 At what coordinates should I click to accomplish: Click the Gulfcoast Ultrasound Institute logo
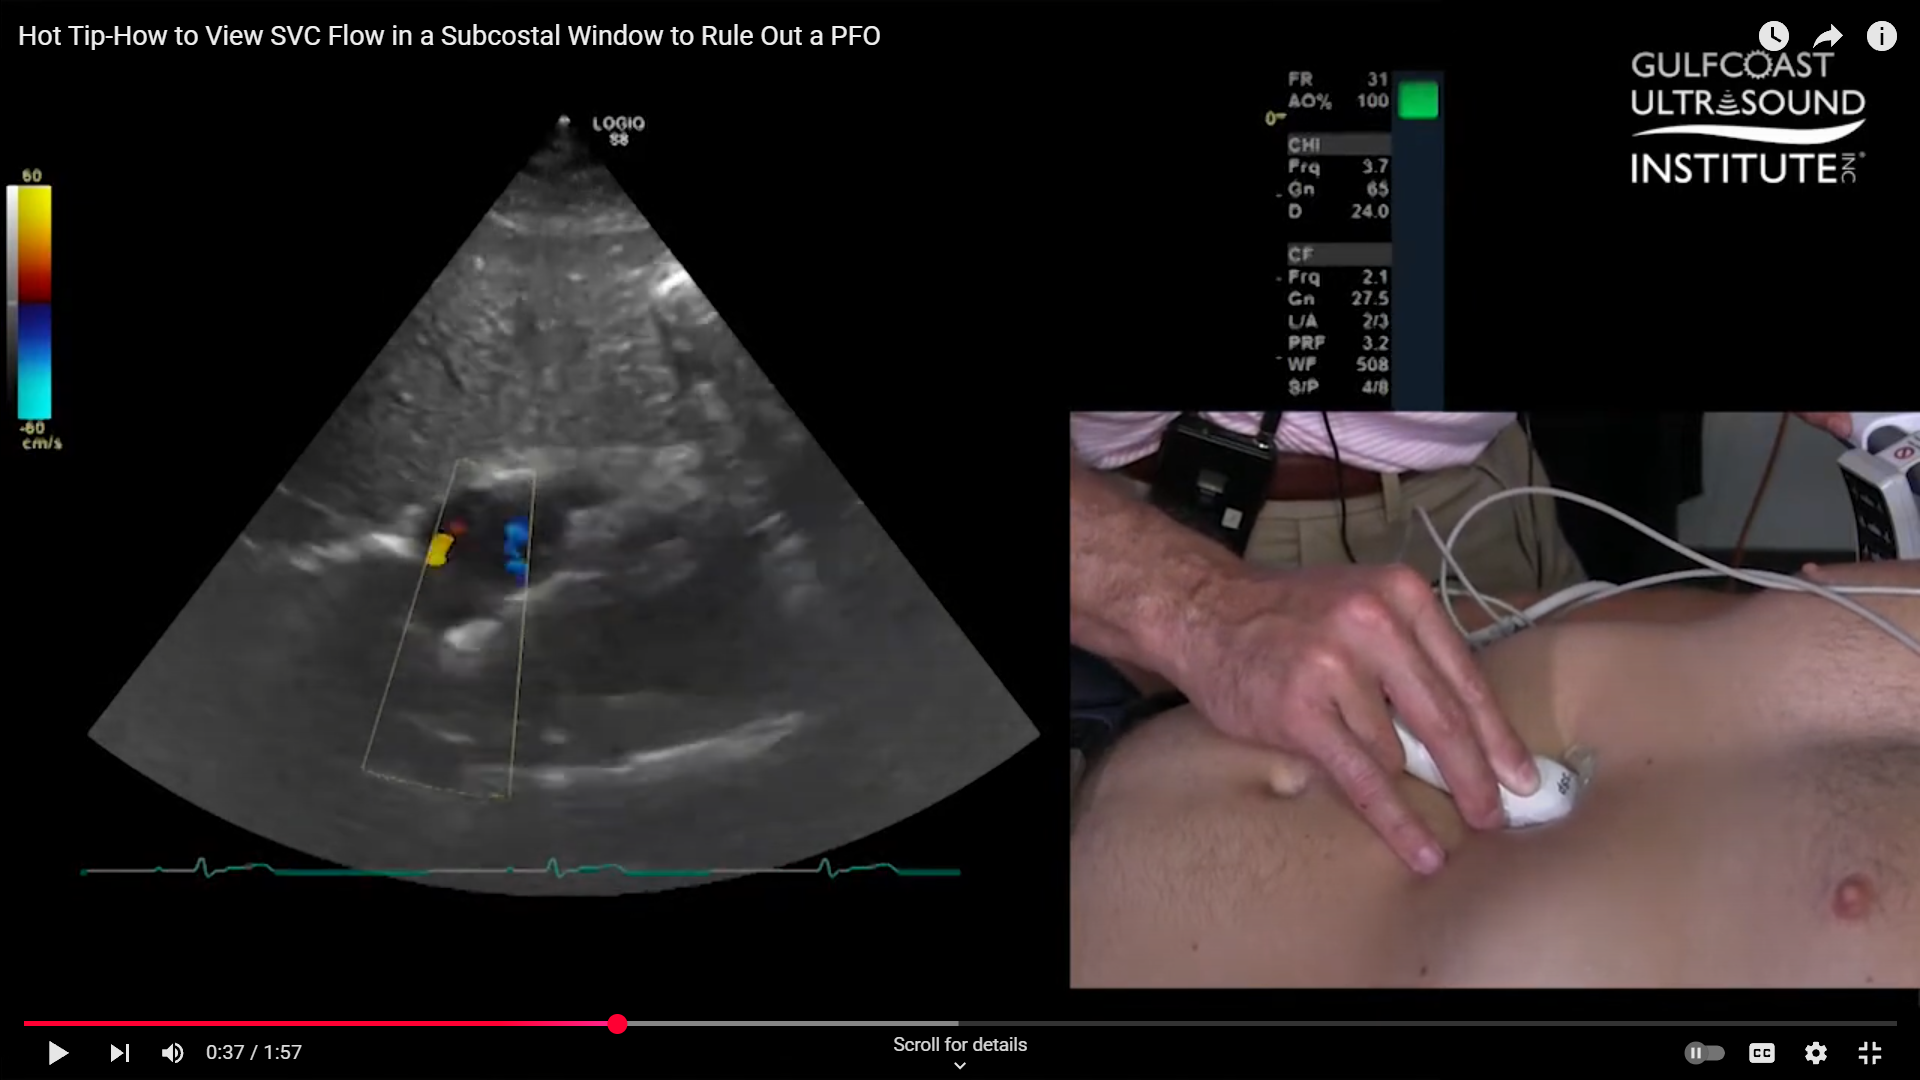point(1747,118)
